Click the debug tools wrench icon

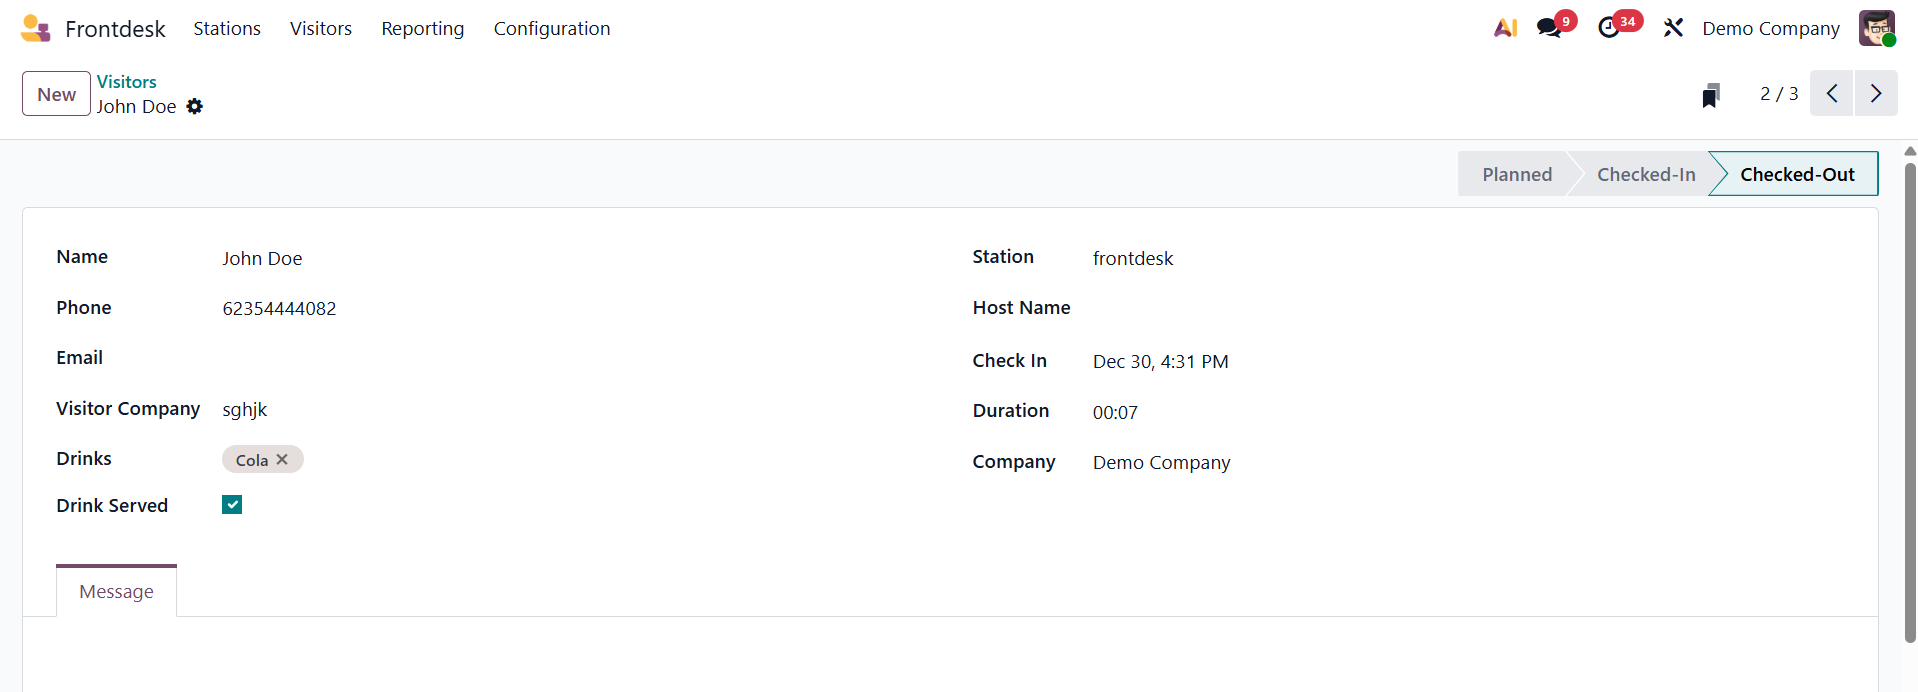(x=1673, y=28)
